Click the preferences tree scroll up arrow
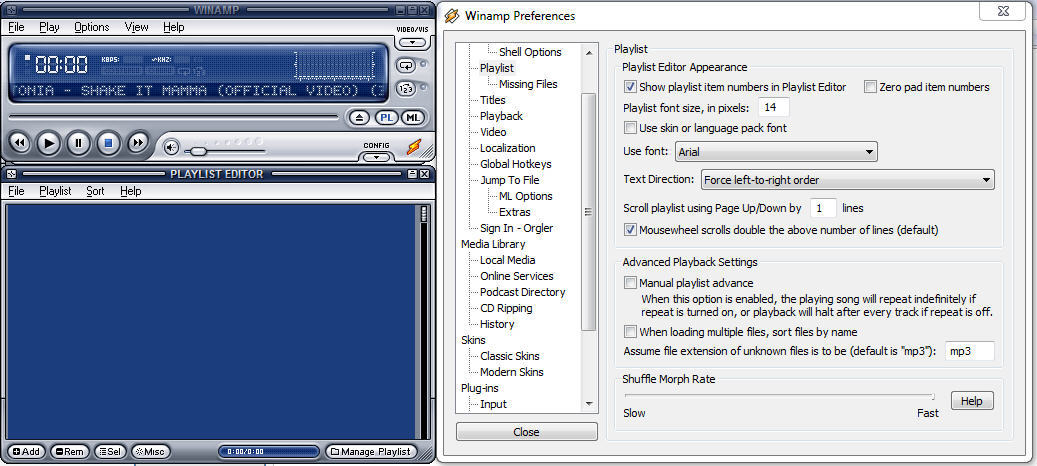Viewport: 1037px width, 466px height. point(589,52)
